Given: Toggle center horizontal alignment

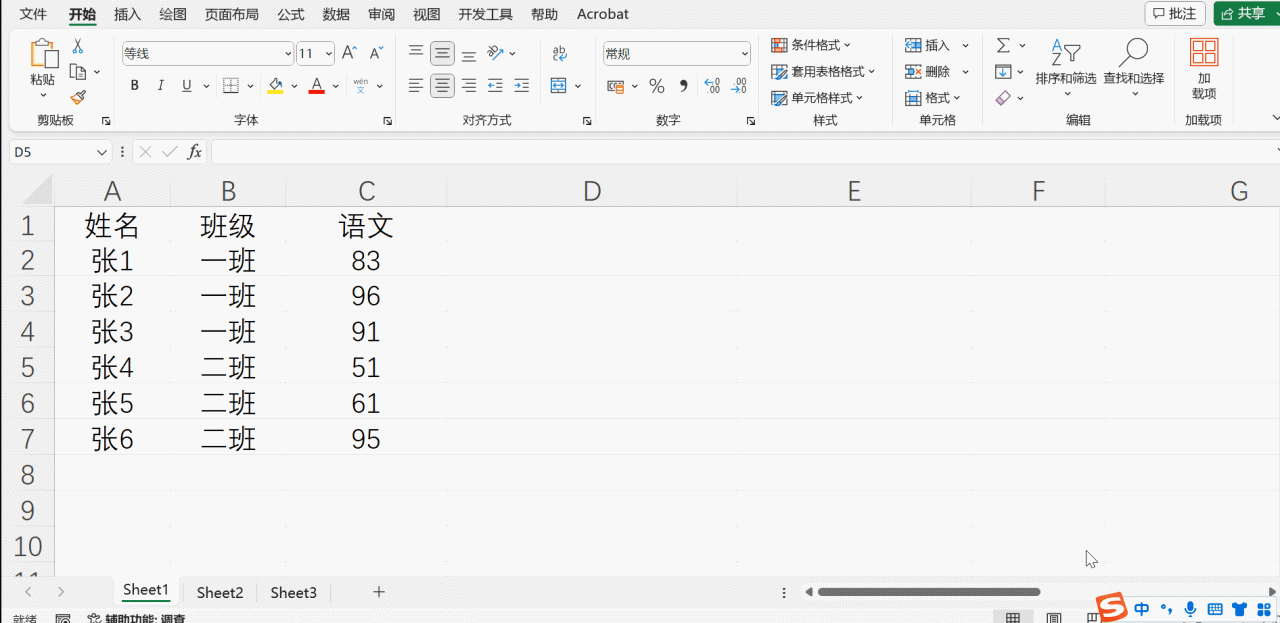Looking at the screenshot, I should (x=442, y=86).
